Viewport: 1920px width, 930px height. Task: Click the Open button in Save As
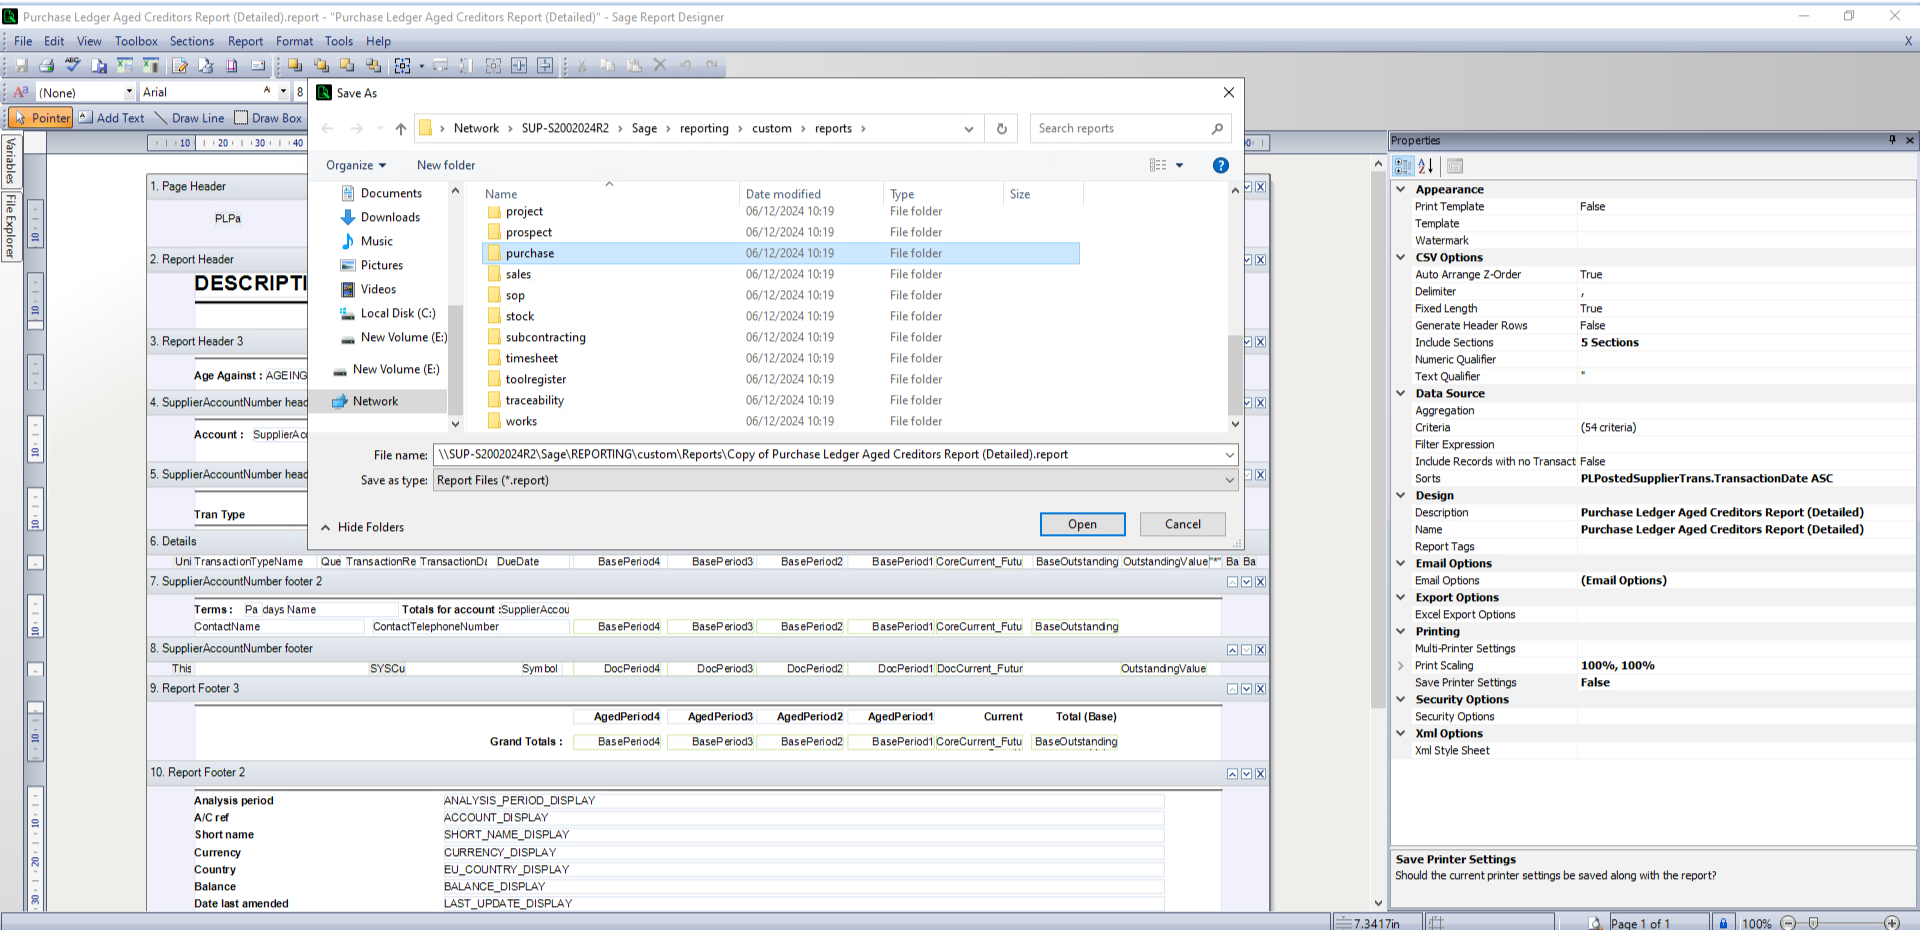pyautogui.click(x=1082, y=524)
